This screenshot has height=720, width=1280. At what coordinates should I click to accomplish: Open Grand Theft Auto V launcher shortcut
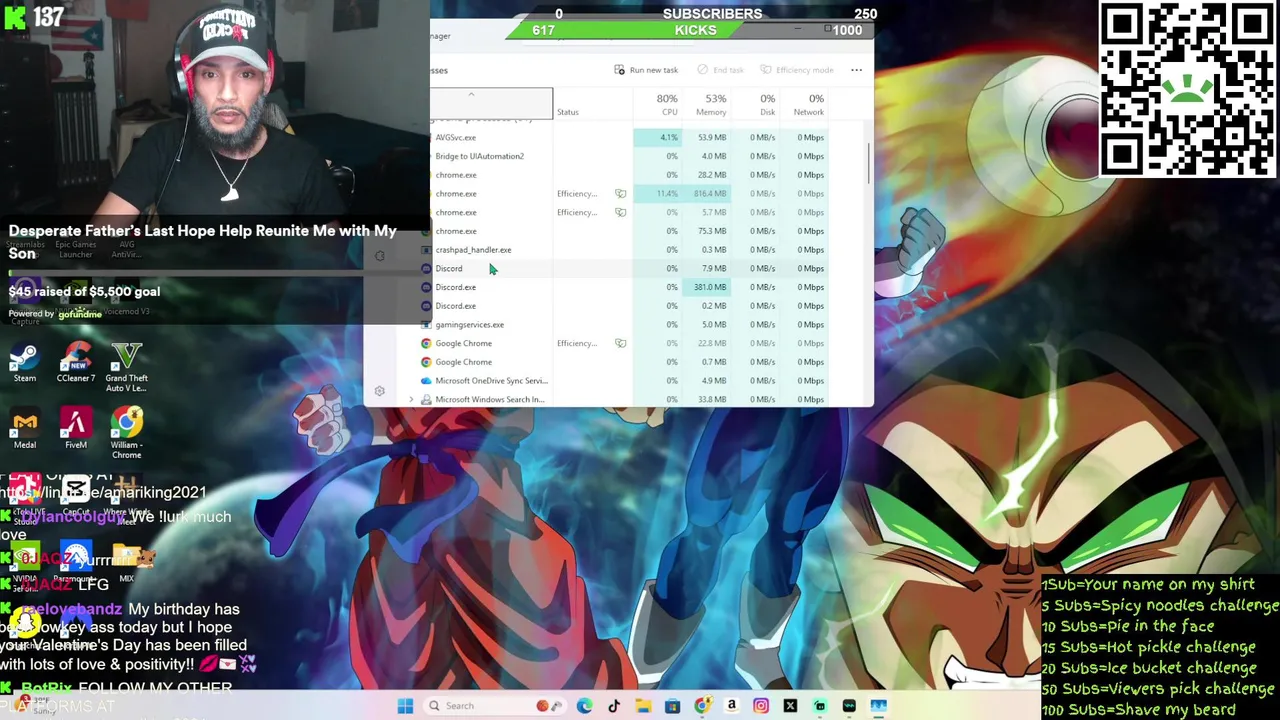[x=127, y=367]
